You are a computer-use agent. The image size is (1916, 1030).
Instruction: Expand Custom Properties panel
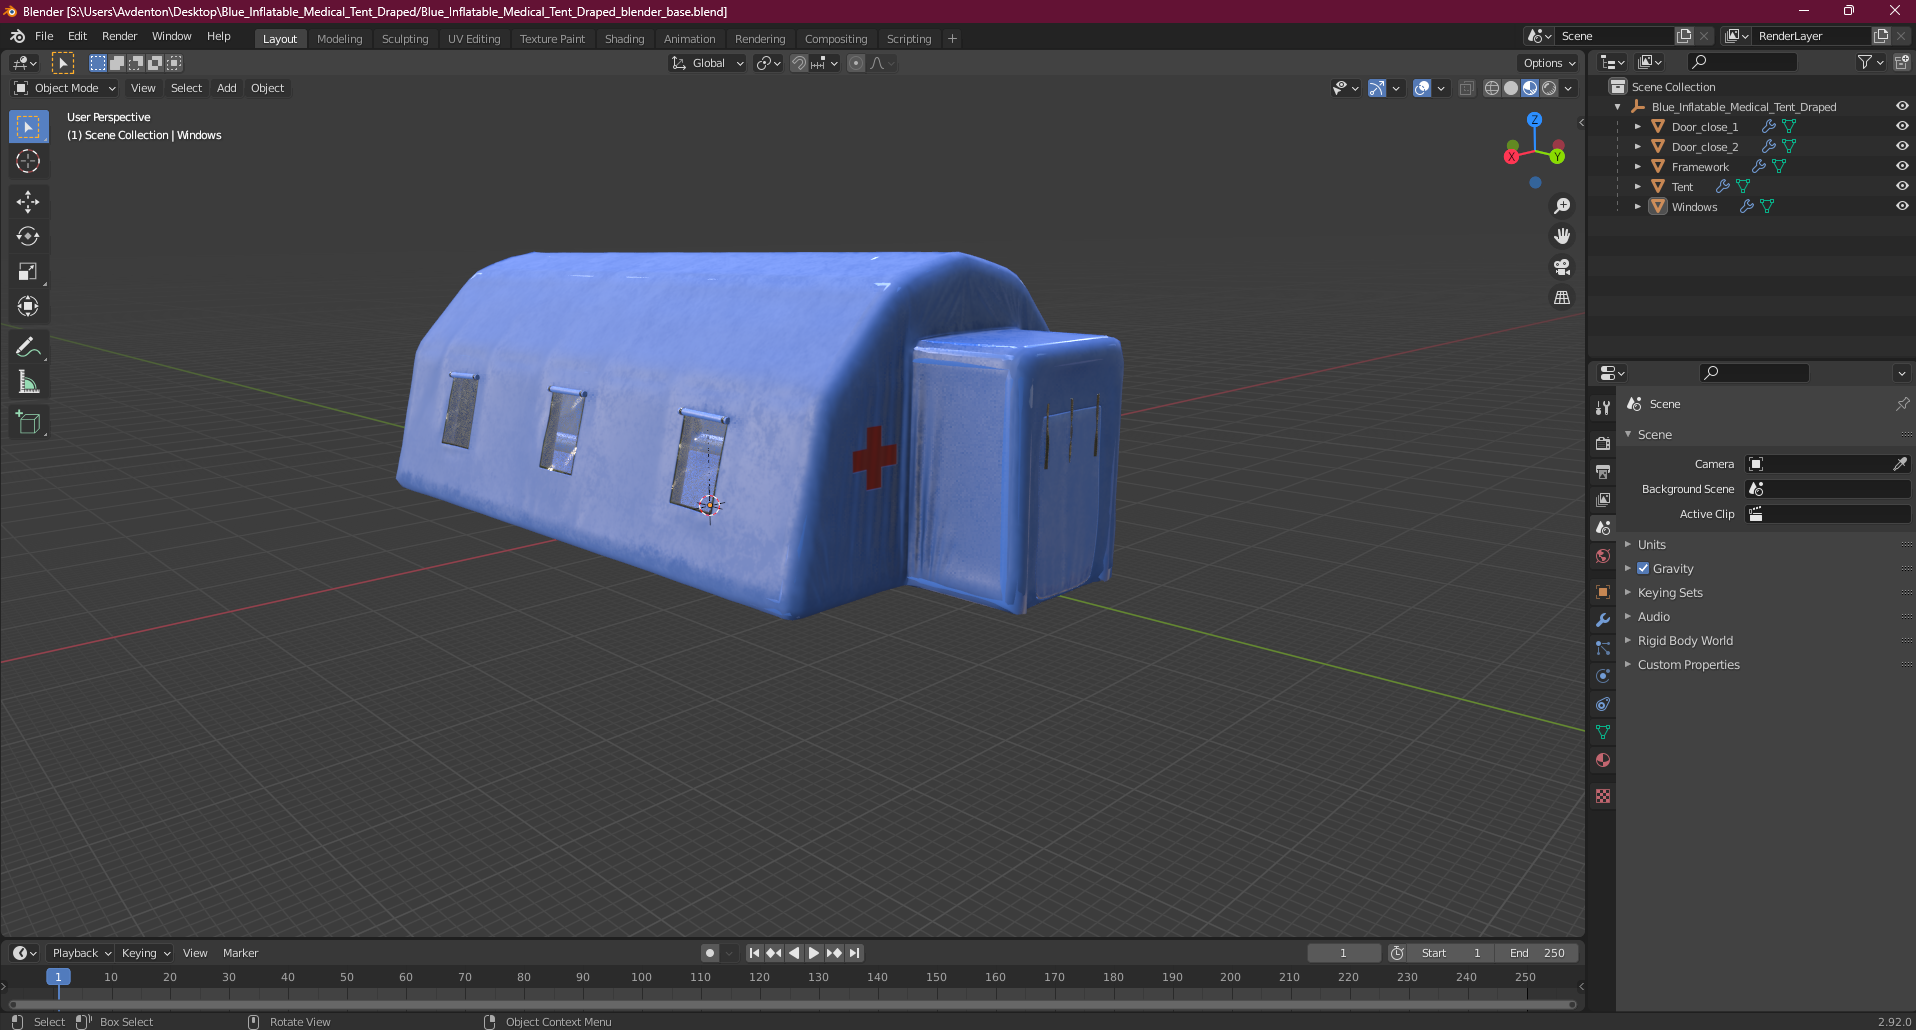(x=1688, y=664)
